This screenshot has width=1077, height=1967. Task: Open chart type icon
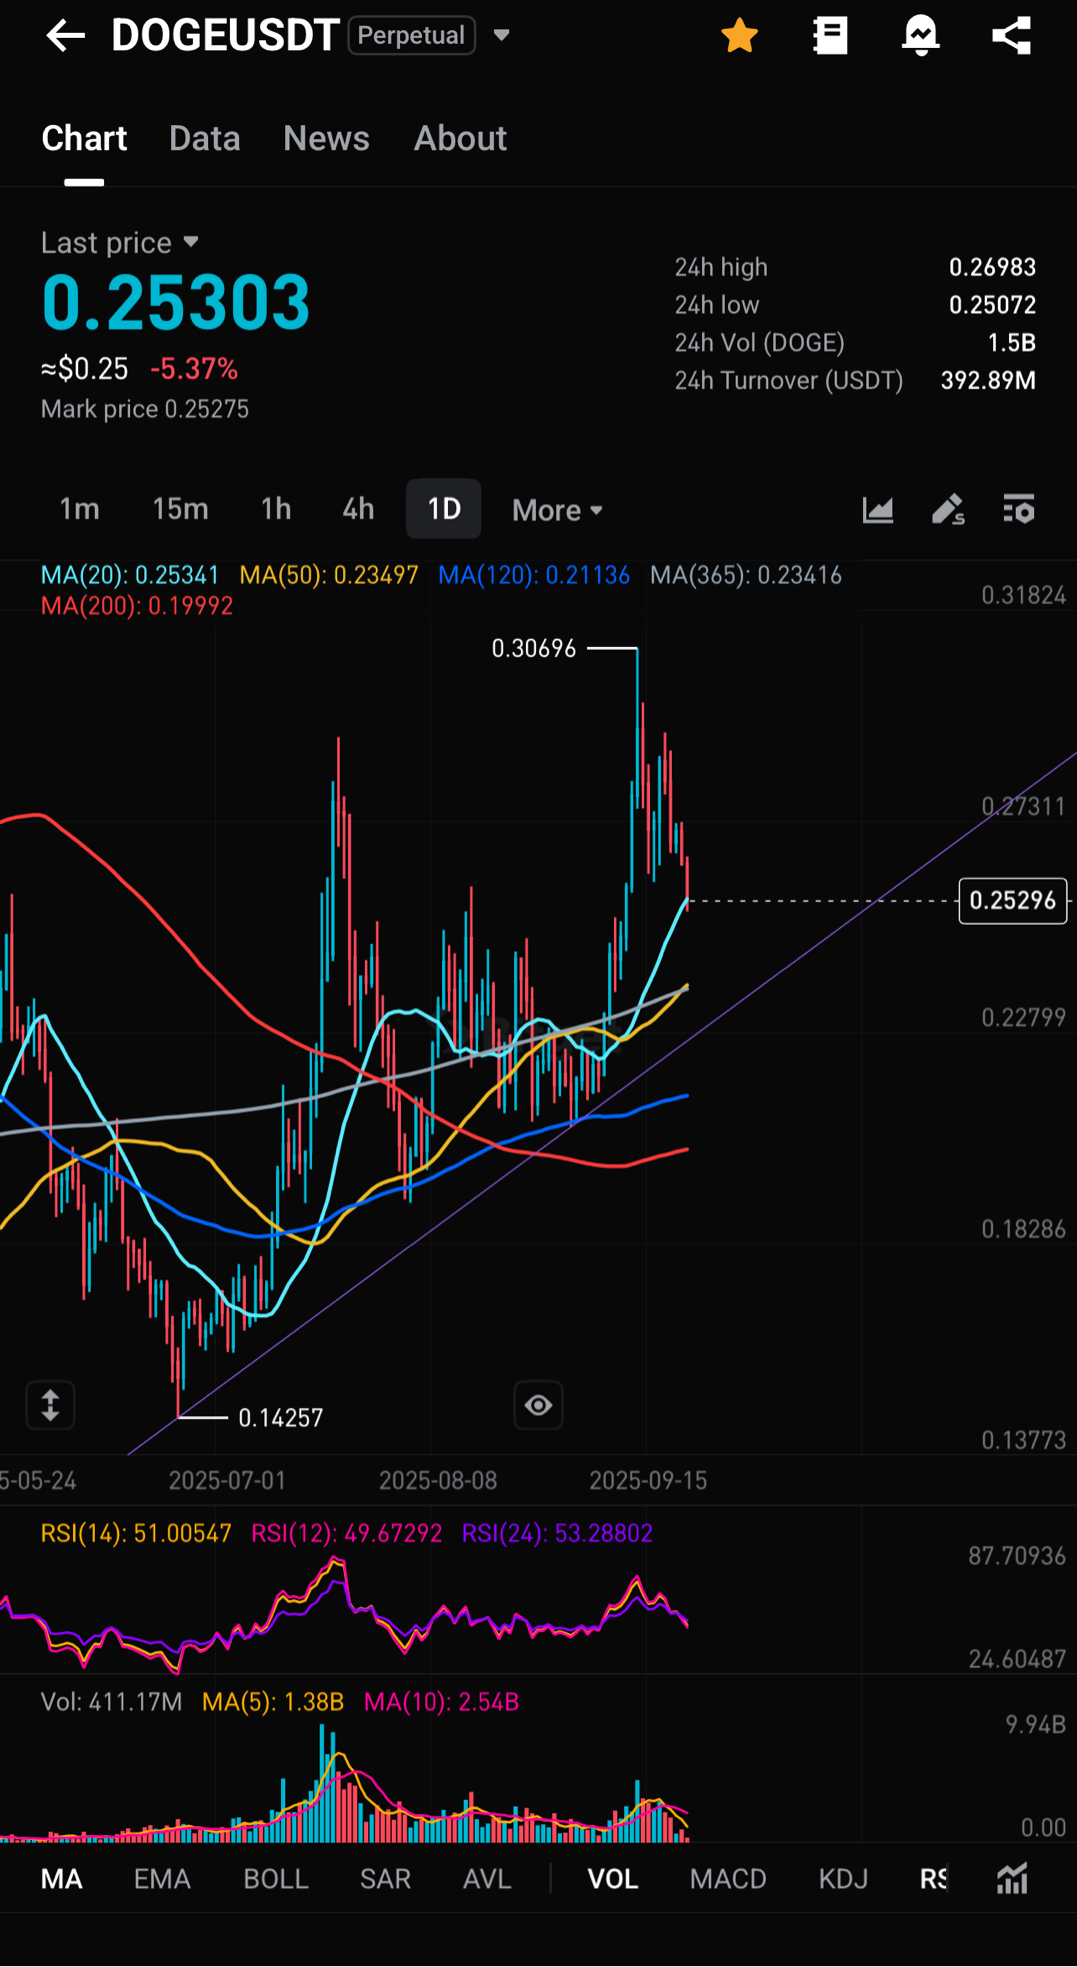coord(877,510)
